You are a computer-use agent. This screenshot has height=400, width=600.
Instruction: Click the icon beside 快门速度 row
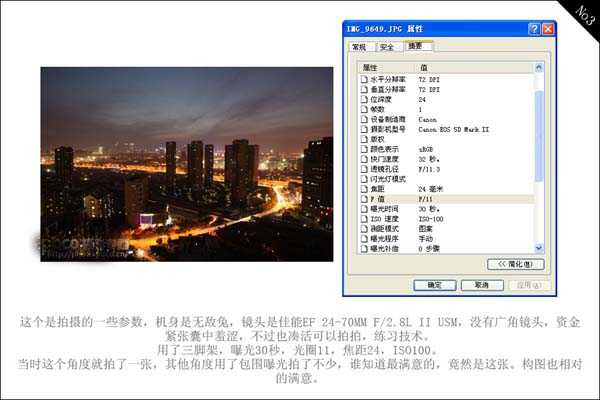click(x=364, y=159)
